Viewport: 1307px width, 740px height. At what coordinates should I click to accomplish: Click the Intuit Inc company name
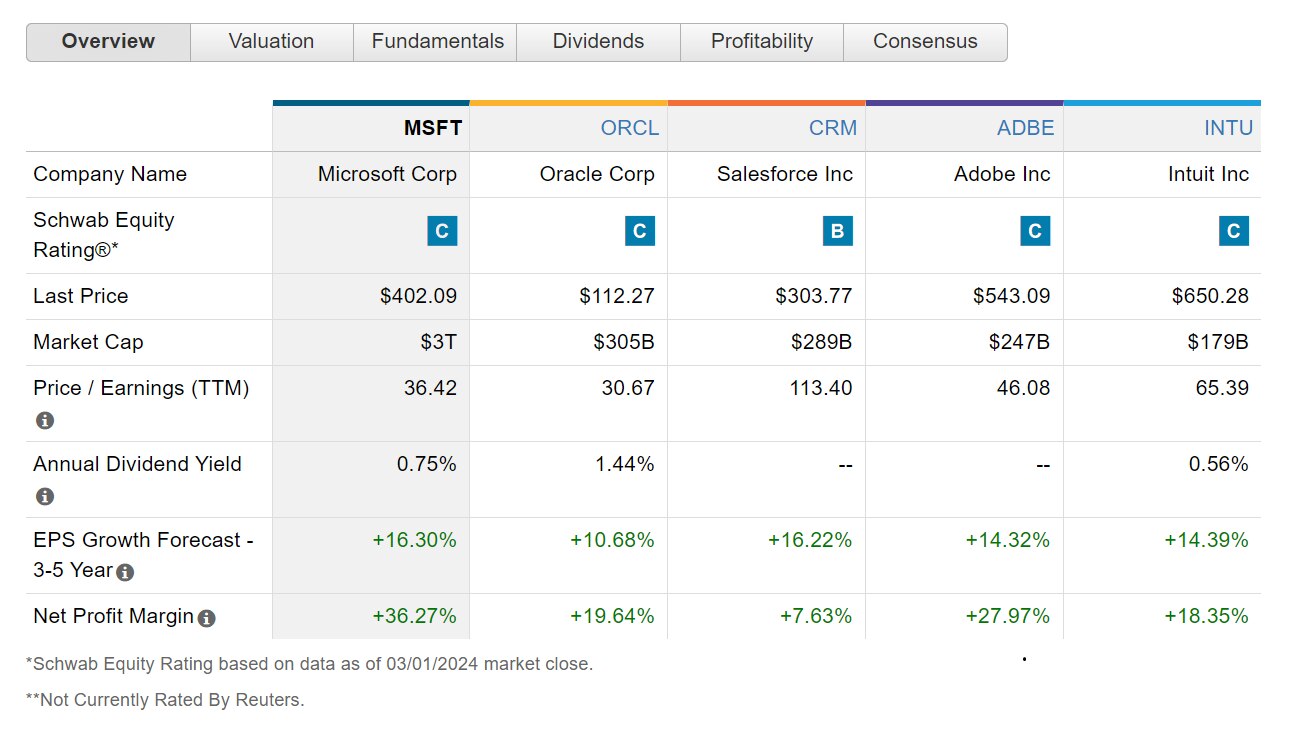(x=1208, y=174)
